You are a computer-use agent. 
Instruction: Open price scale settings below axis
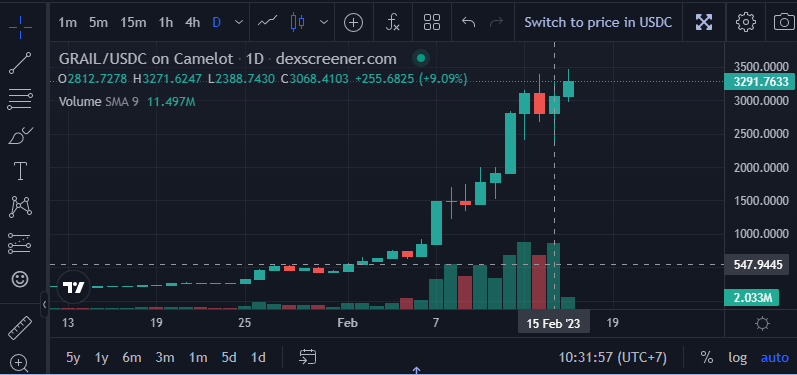[762, 324]
